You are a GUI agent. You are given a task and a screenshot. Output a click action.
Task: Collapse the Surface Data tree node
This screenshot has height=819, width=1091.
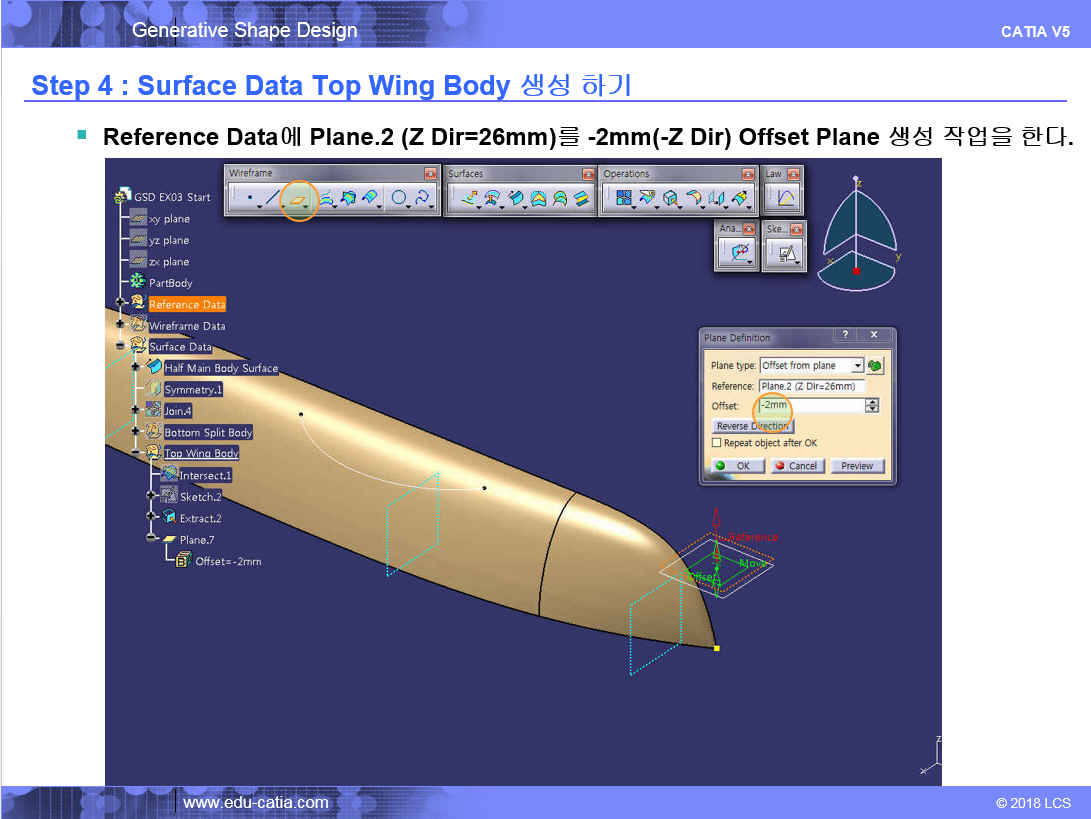pos(120,347)
